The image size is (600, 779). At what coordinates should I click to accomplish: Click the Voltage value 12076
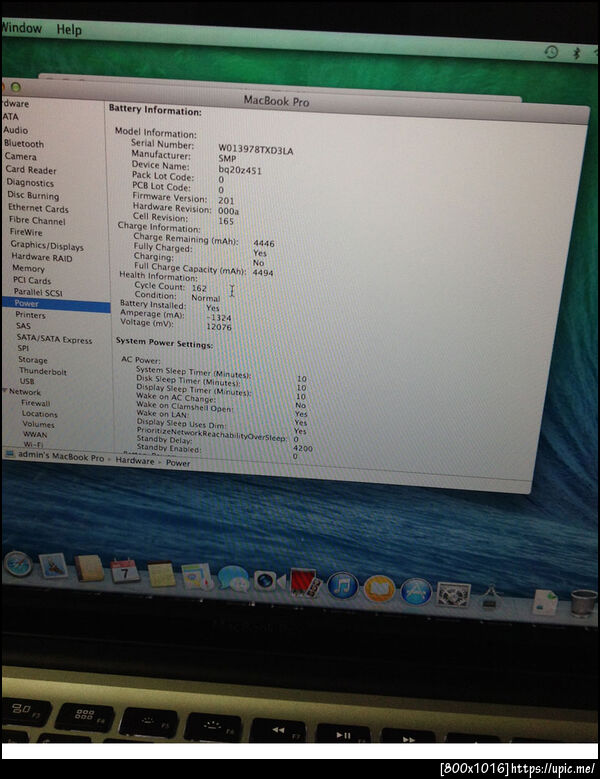219,326
